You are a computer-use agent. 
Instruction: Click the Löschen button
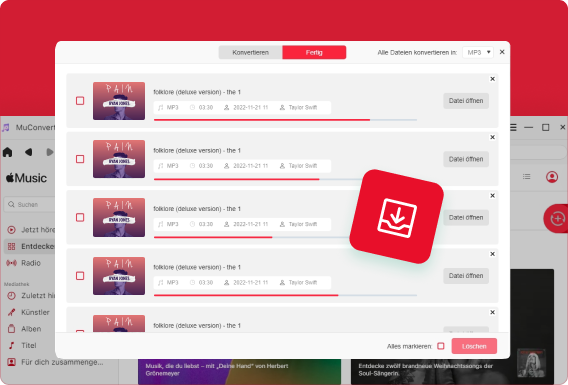click(474, 346)
